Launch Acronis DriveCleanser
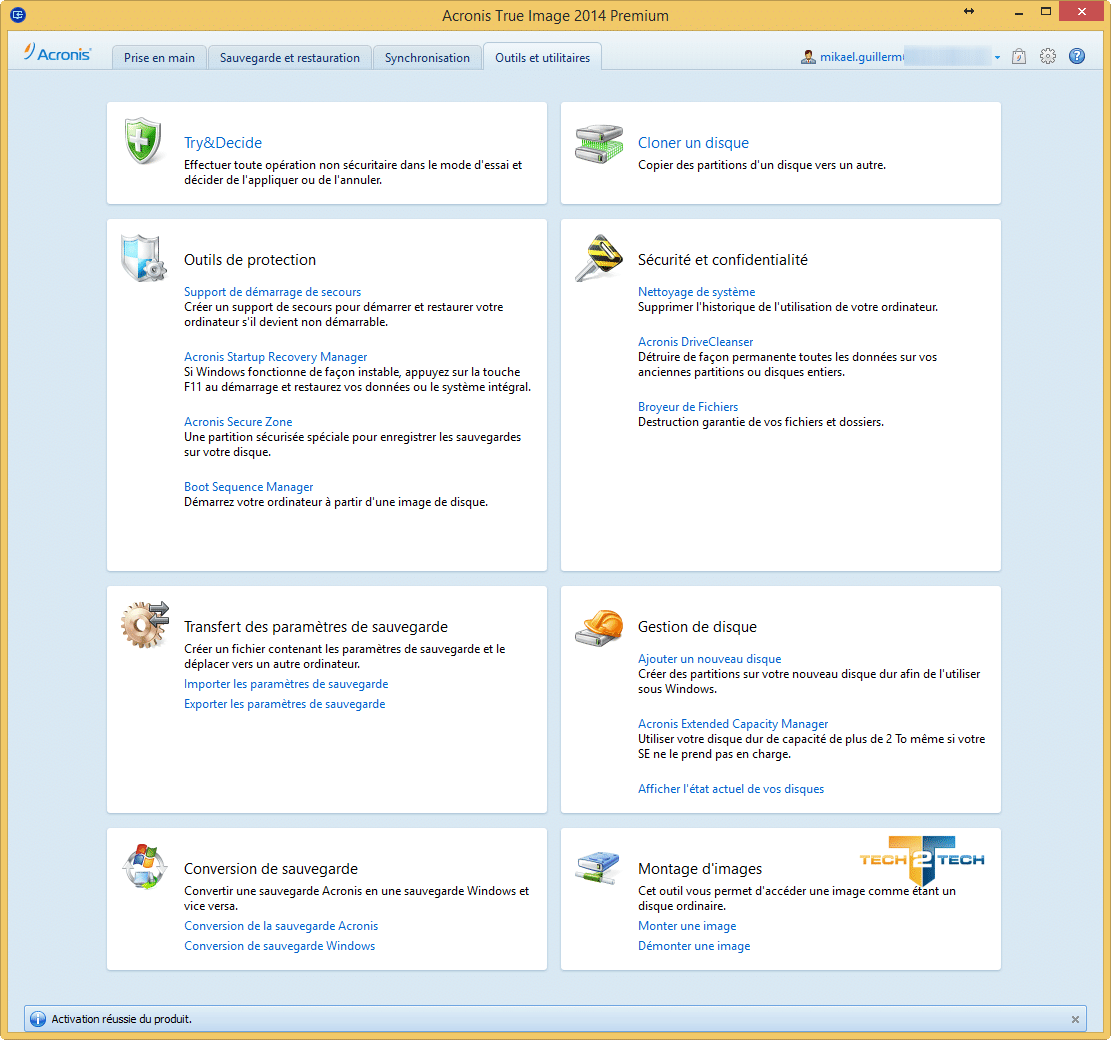 click(695, 342)
